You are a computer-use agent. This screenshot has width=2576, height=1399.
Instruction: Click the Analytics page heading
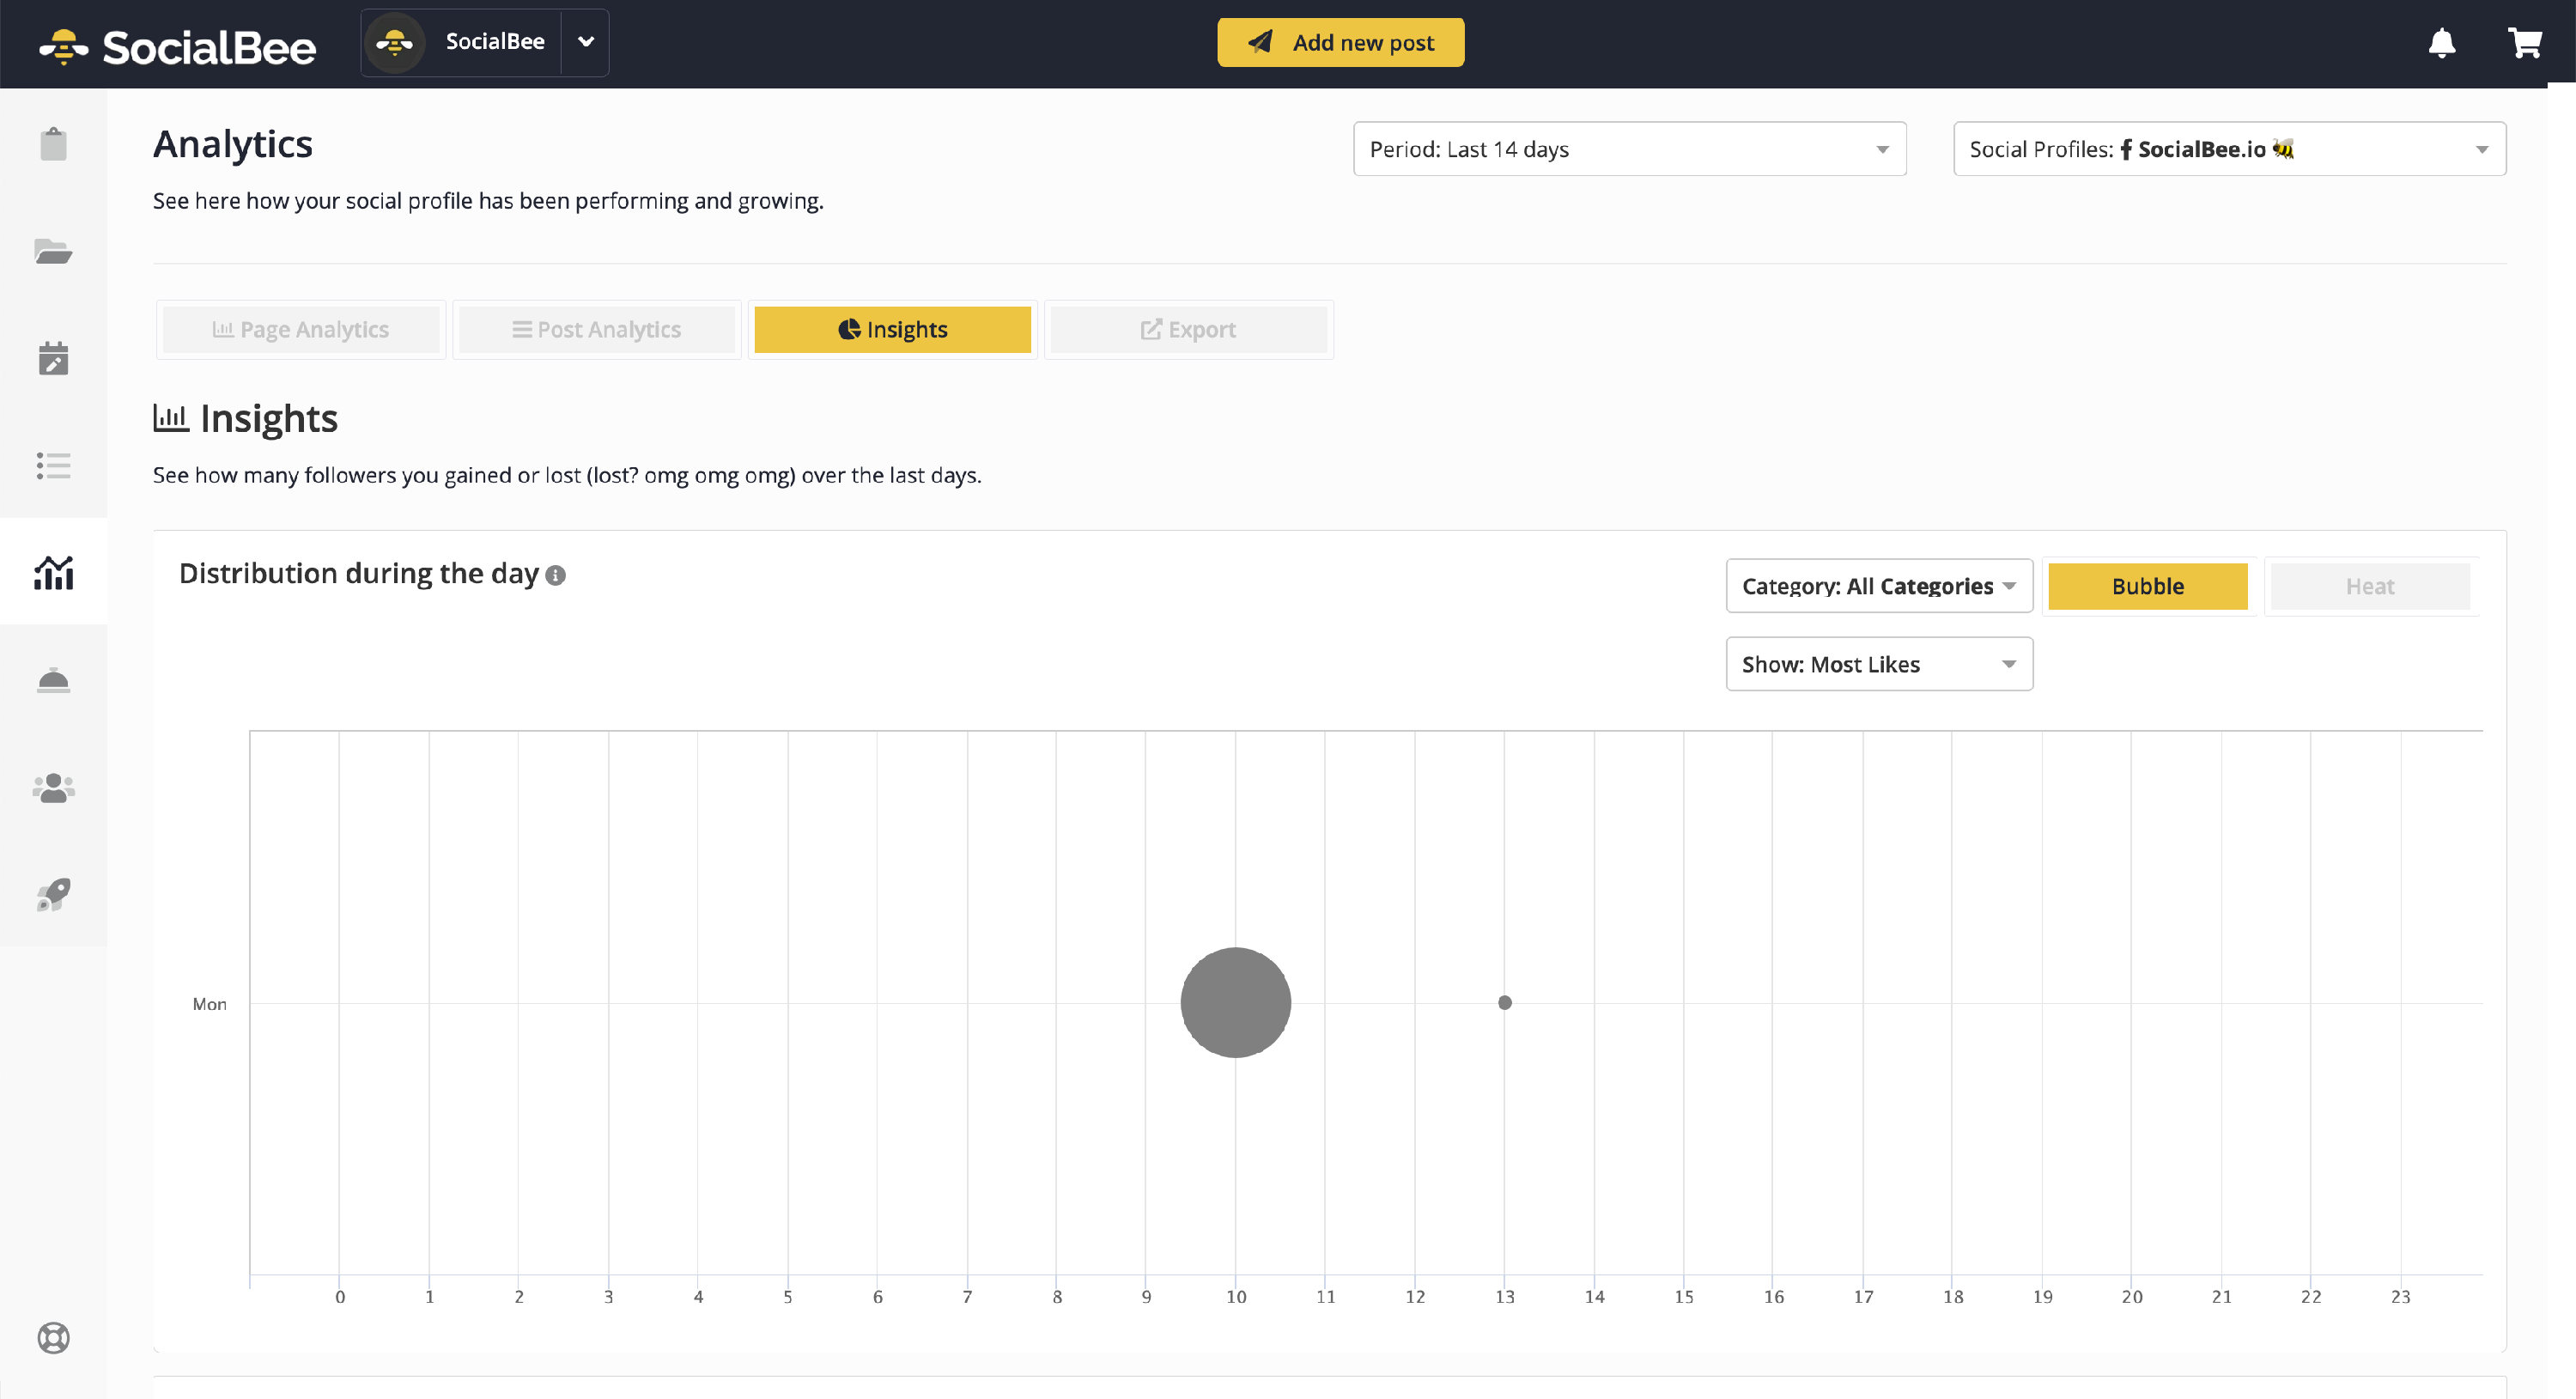point(233,146)
